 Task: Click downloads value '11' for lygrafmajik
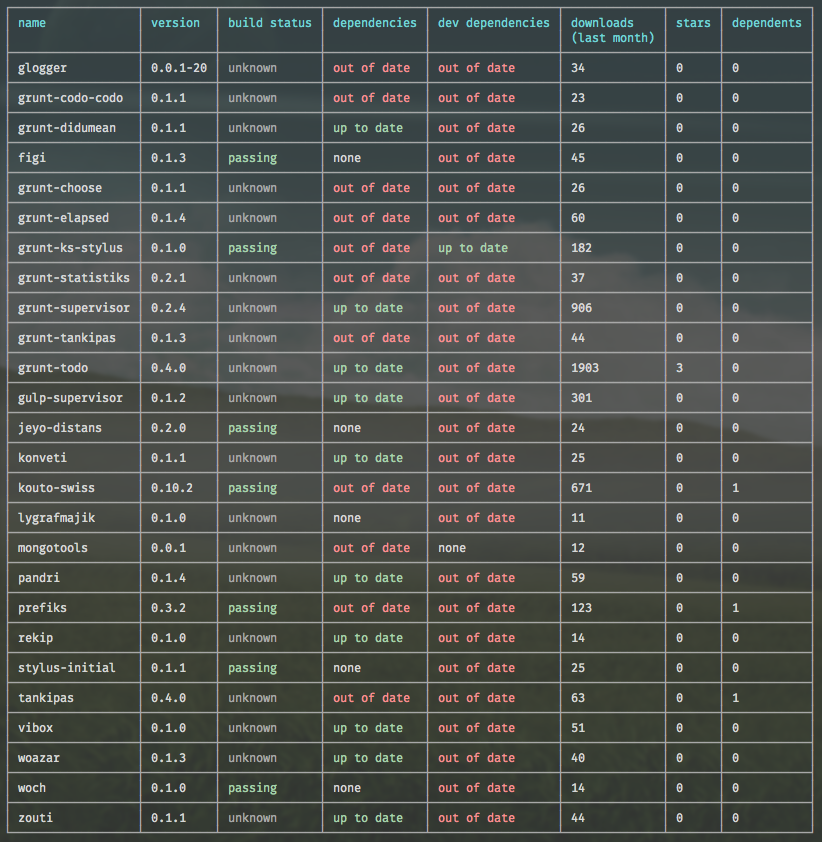click(578, 518)
